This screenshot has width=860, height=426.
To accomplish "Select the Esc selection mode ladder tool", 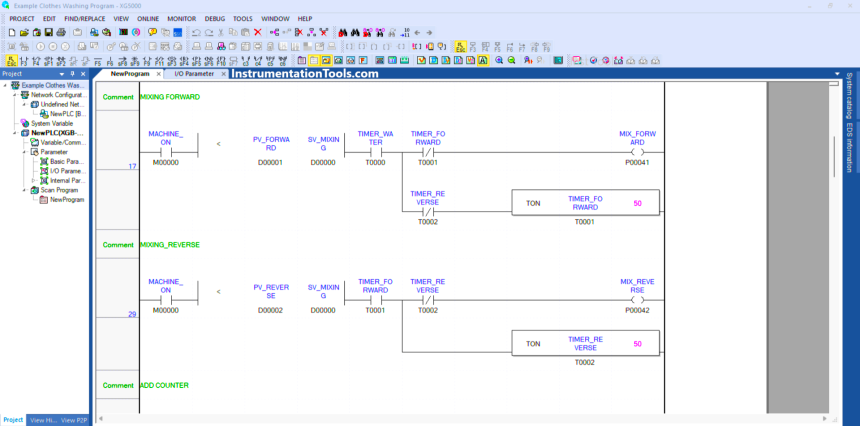I will click(12, 60).
